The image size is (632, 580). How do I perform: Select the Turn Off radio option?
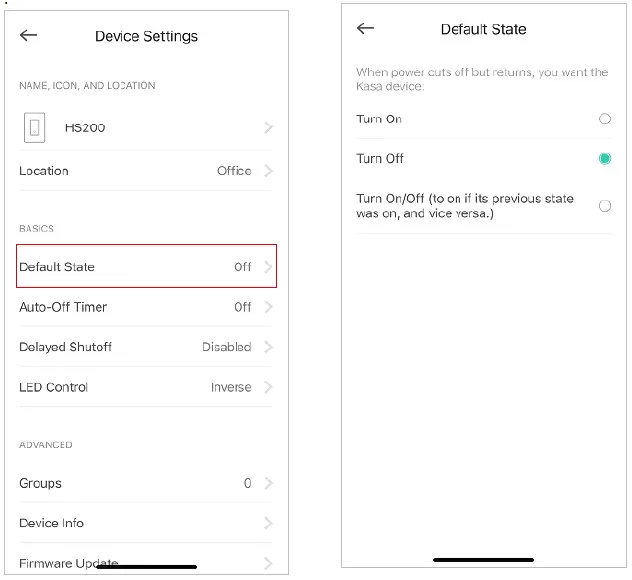[x=604, y=159]
